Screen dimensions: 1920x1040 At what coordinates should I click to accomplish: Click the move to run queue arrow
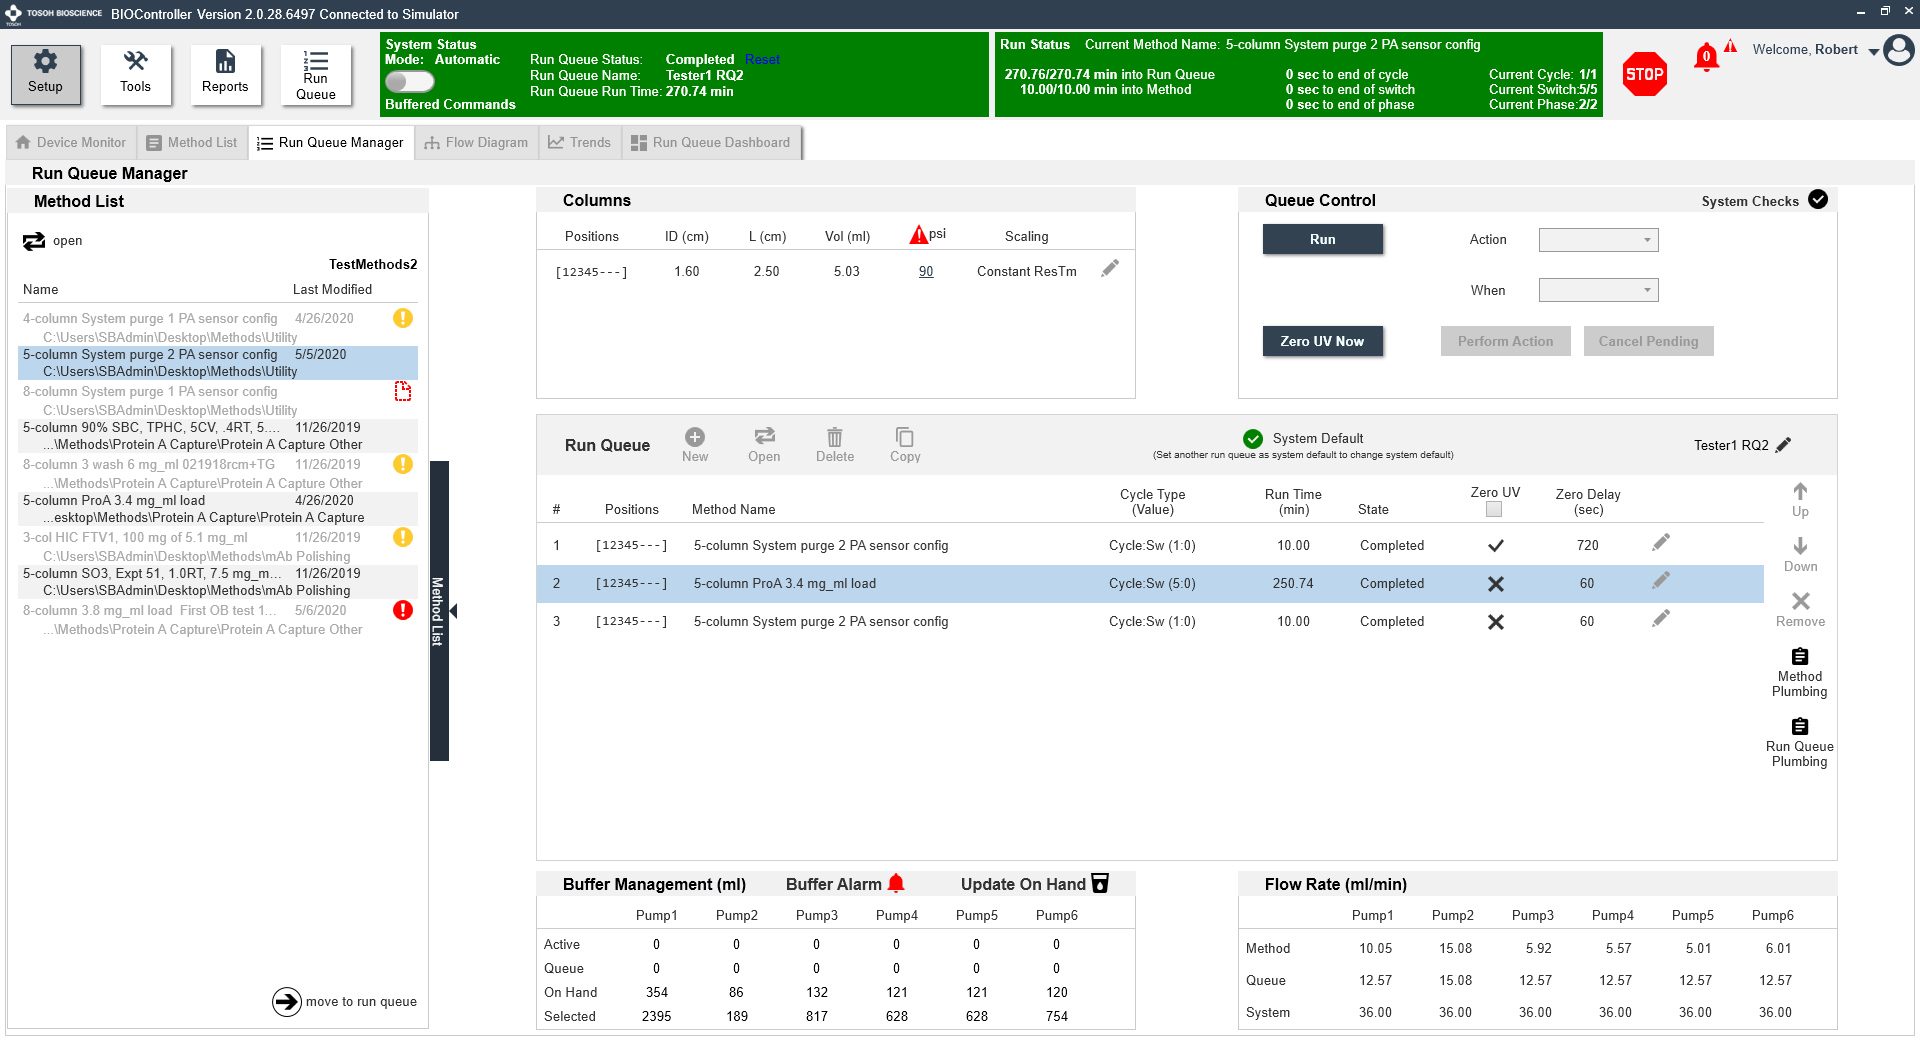click(287, 1001)
